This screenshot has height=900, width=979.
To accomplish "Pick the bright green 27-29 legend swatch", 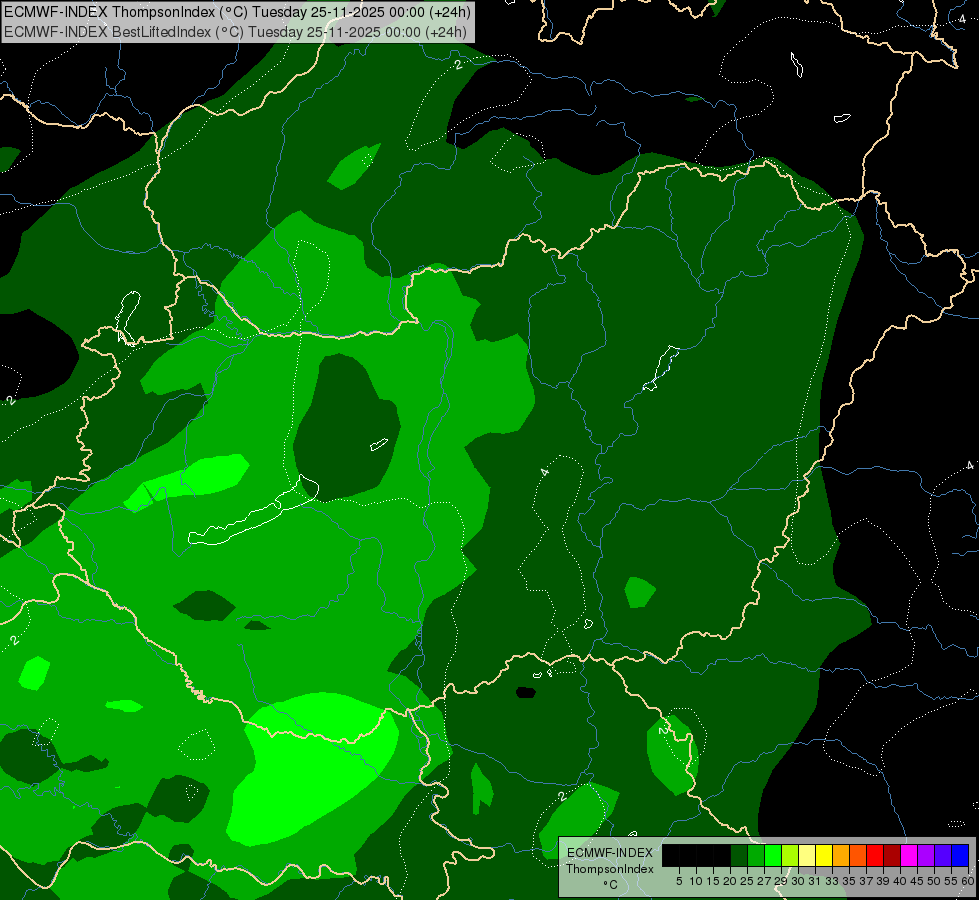I will tap(773, 855).
